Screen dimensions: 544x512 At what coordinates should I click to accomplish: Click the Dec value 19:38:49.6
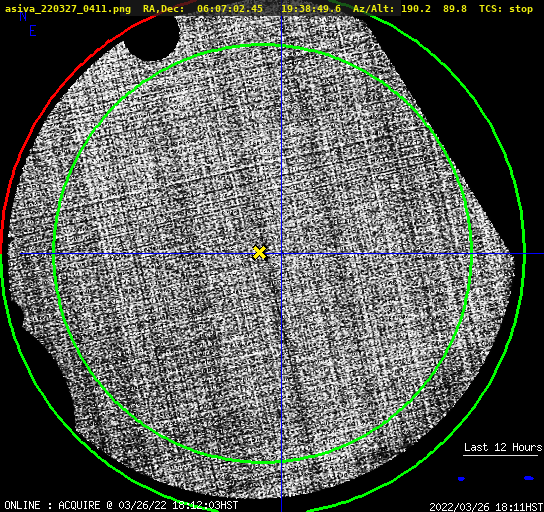(x=311, y=9)
